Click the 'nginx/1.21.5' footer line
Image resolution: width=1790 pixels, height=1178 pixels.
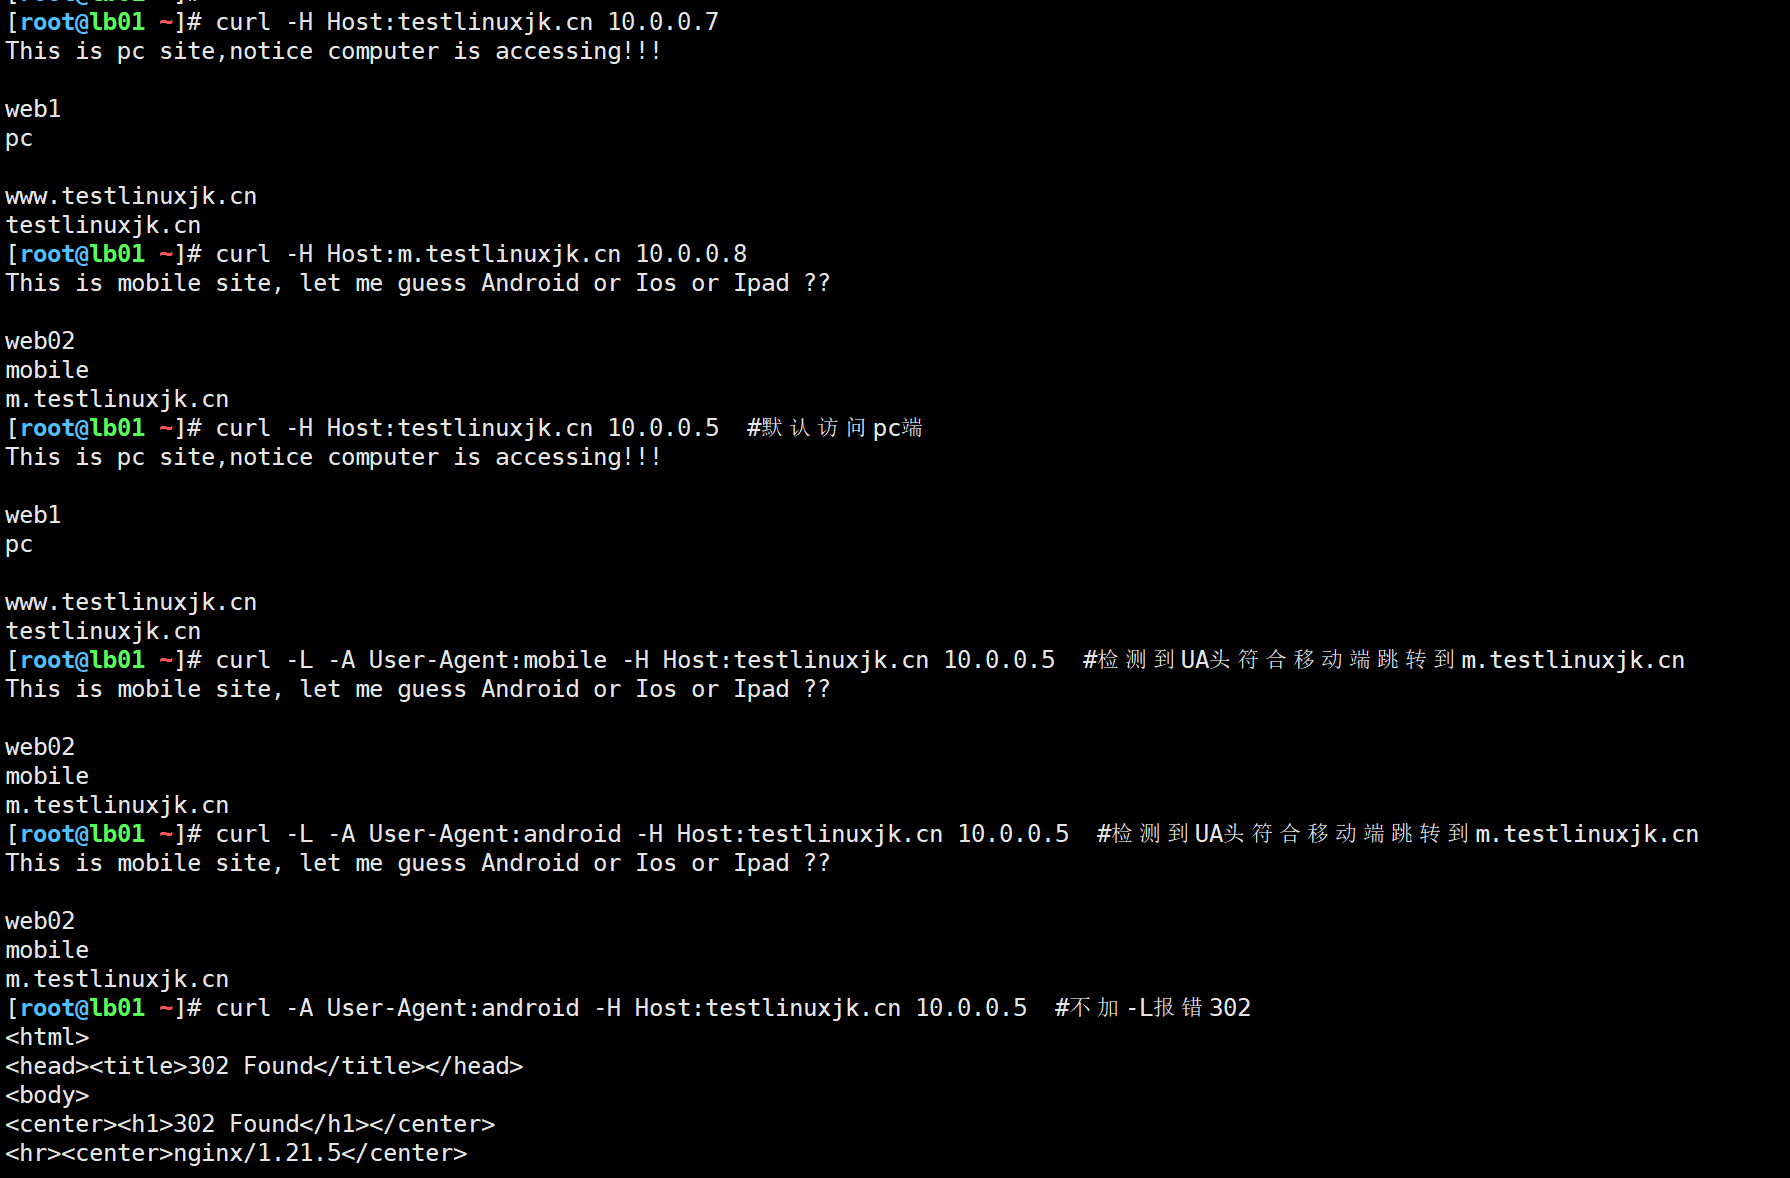[236, 1153]
